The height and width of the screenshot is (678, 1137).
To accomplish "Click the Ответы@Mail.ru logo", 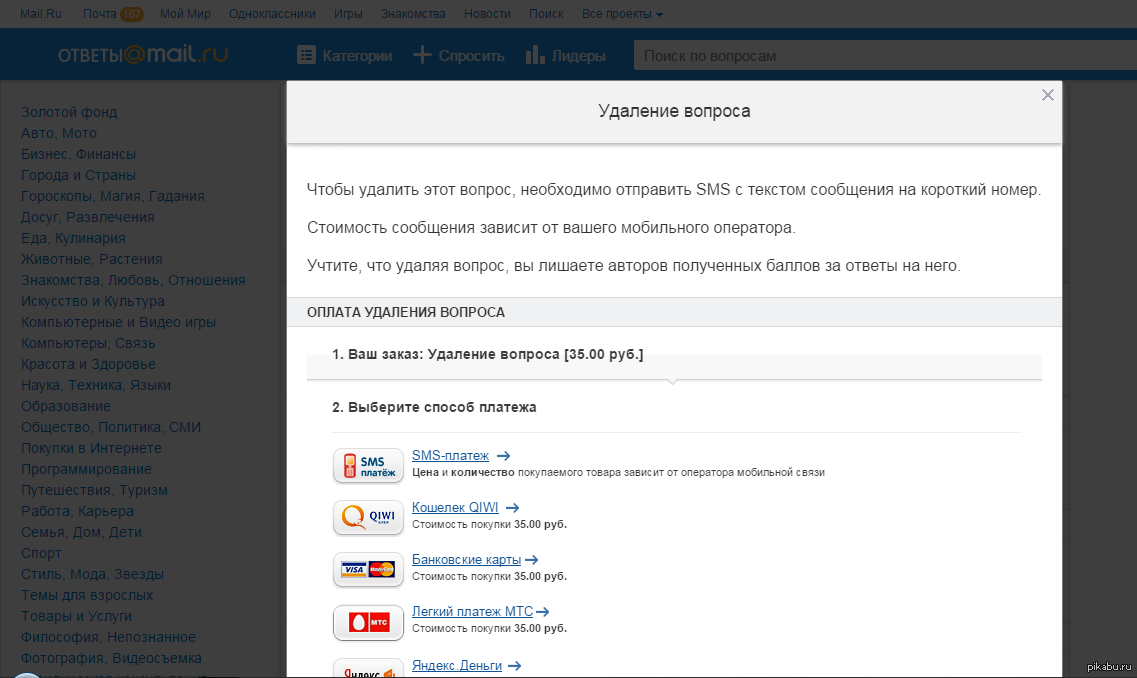I will [x=142, y=55].
